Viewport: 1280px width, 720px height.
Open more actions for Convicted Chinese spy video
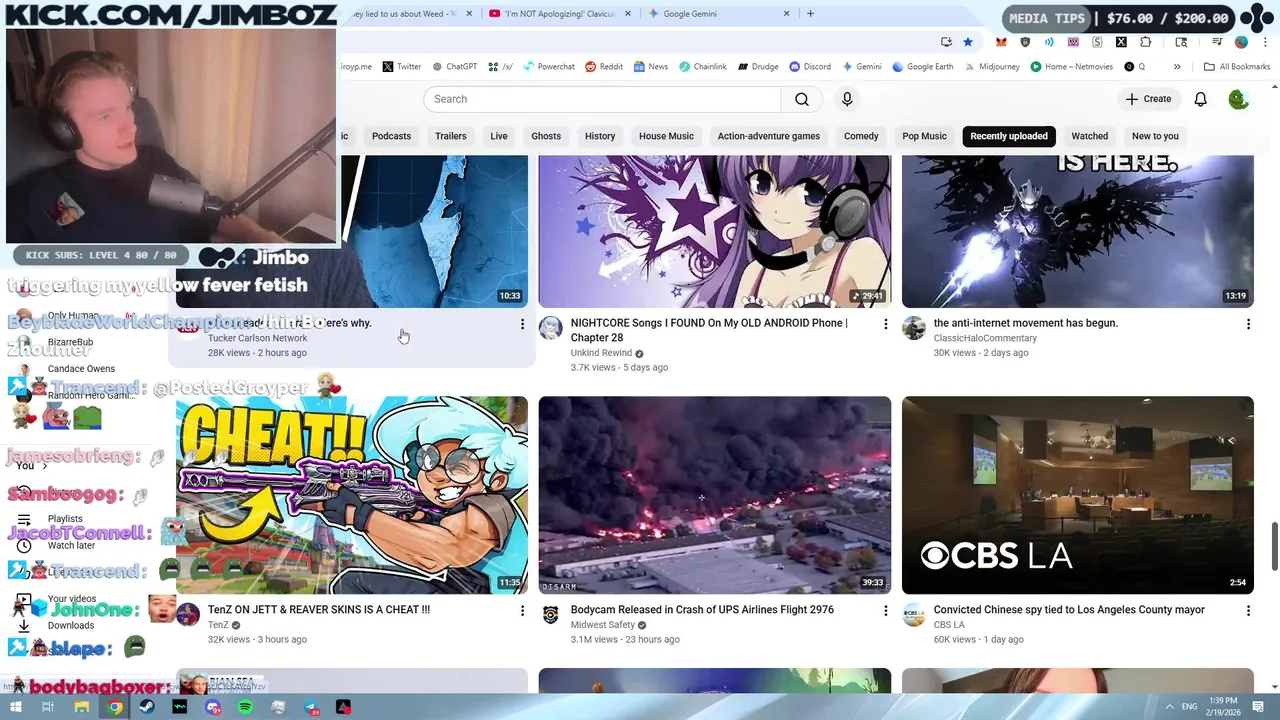coord(1248,610)
